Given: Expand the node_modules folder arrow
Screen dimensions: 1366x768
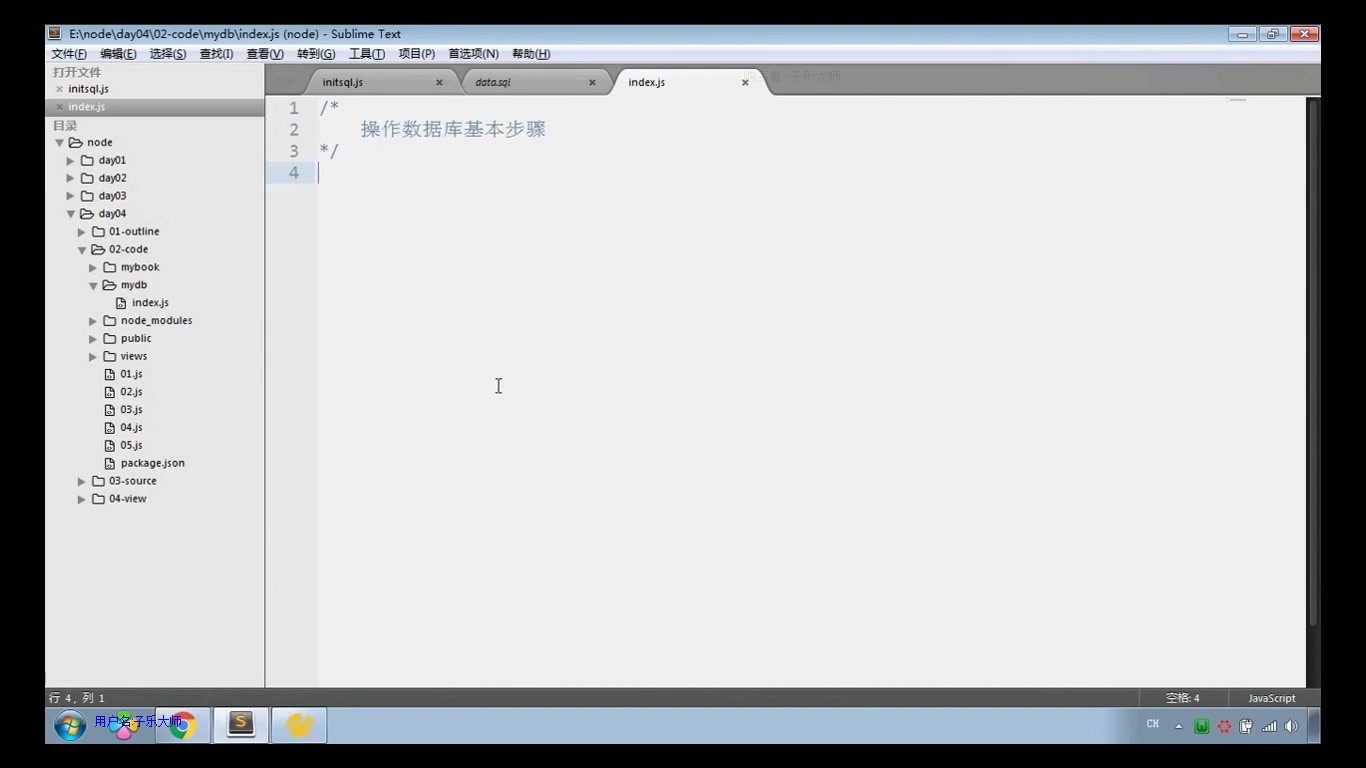Looking at the screenshot, I should pos(93,321).
